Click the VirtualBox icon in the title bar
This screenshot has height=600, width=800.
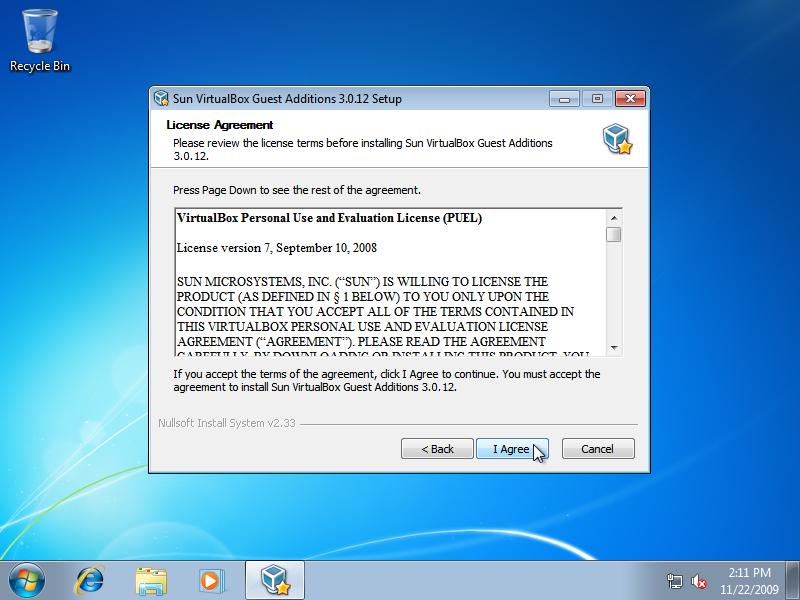click(161, 99)
